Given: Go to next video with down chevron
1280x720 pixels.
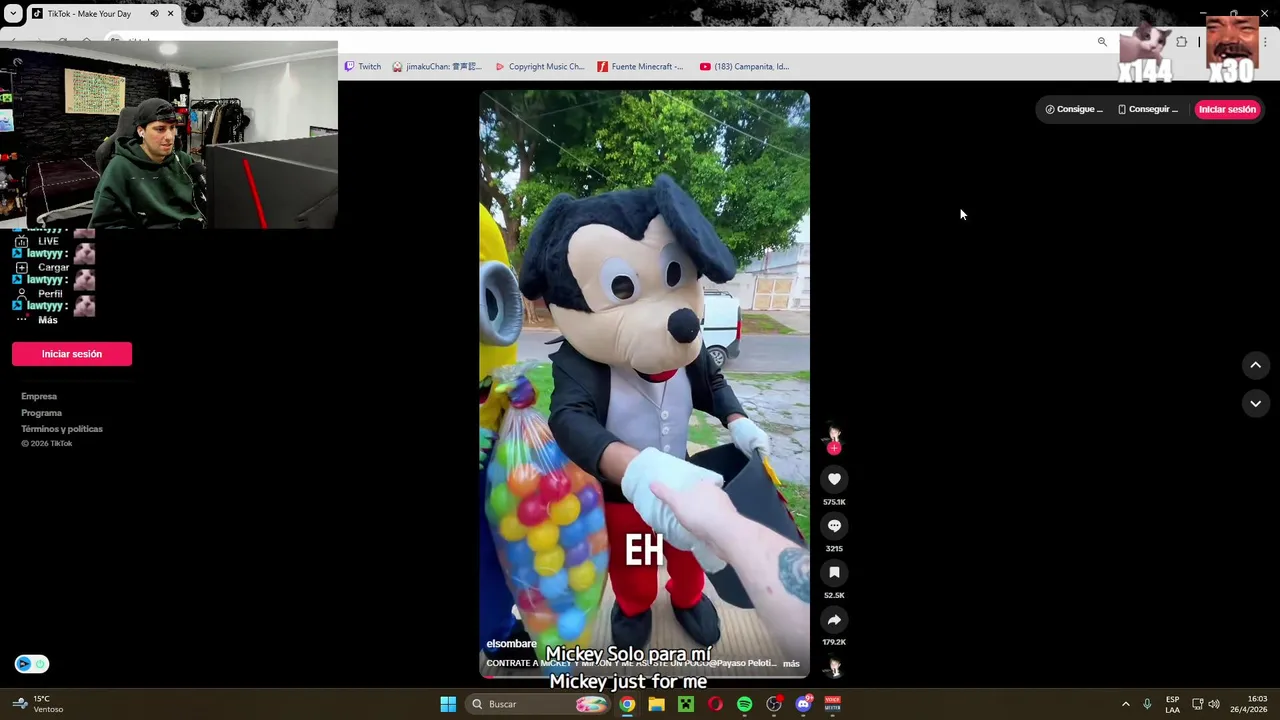Looking at the screenshot, I should click(x=1256, y=403).
